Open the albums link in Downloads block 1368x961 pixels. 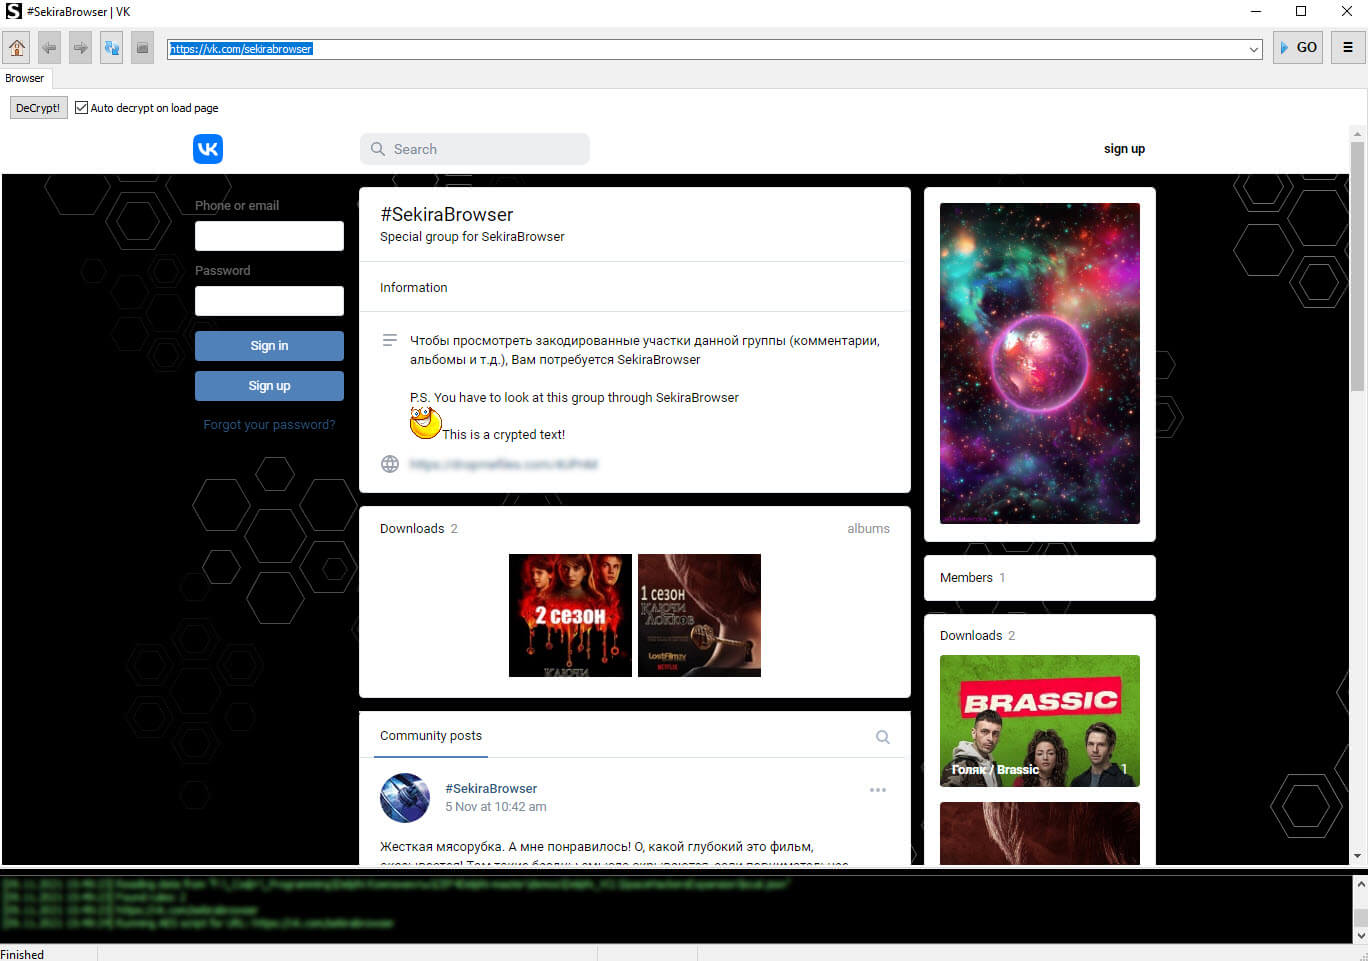[x=868, y=529]
